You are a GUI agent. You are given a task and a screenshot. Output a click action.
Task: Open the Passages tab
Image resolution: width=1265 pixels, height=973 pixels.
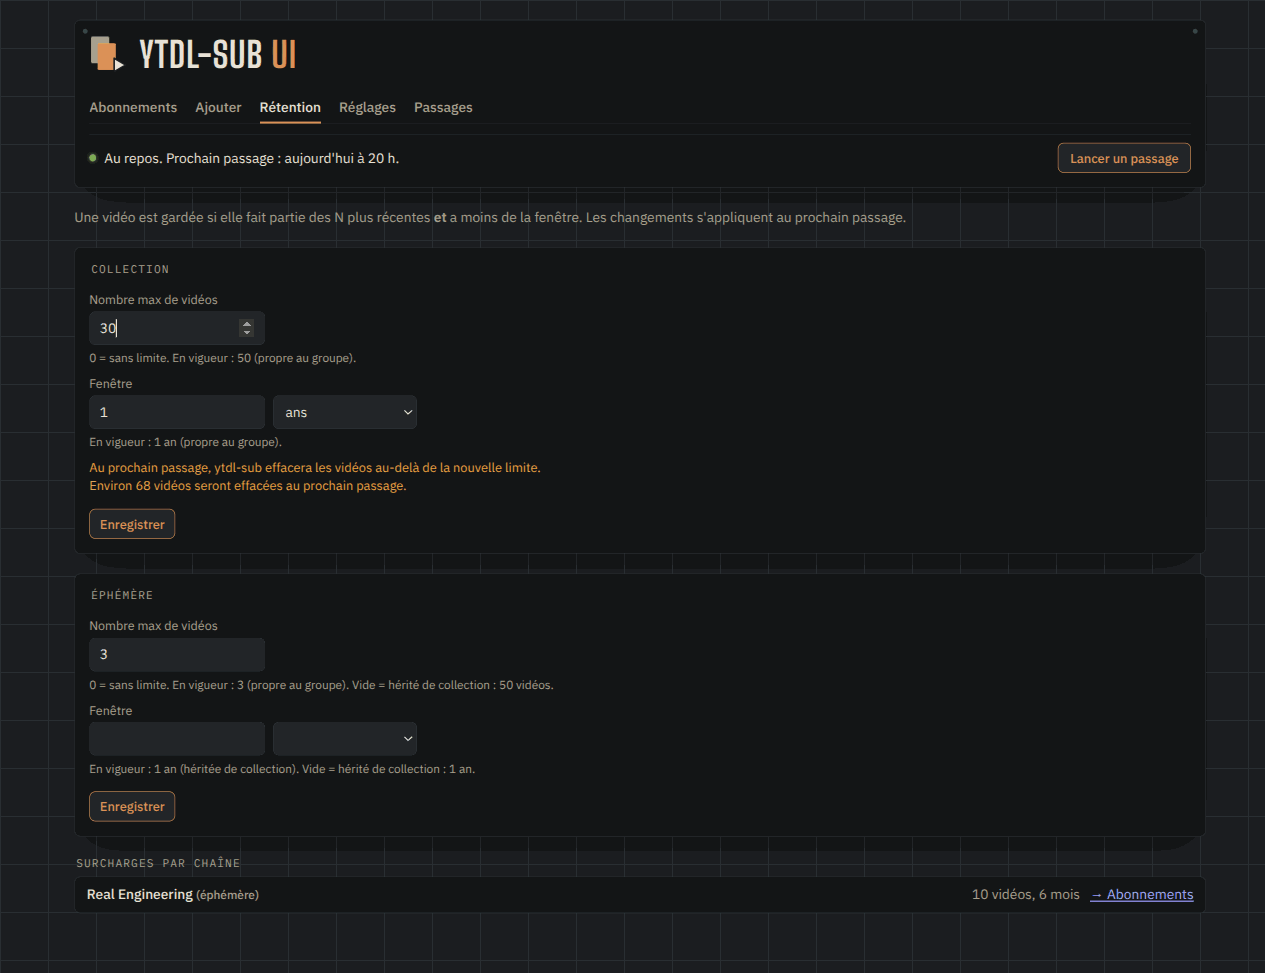pos(443,107)
